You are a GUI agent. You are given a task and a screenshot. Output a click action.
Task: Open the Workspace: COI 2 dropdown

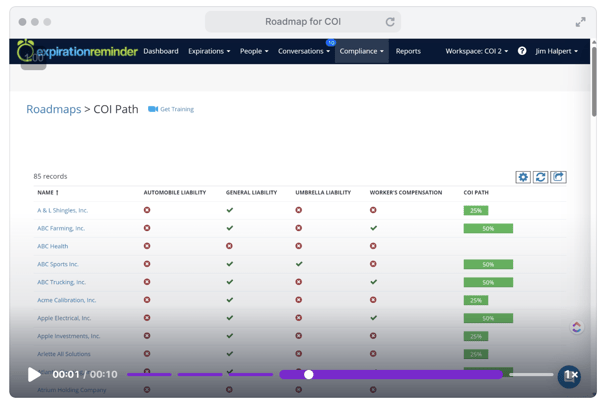tap(477, 51)
